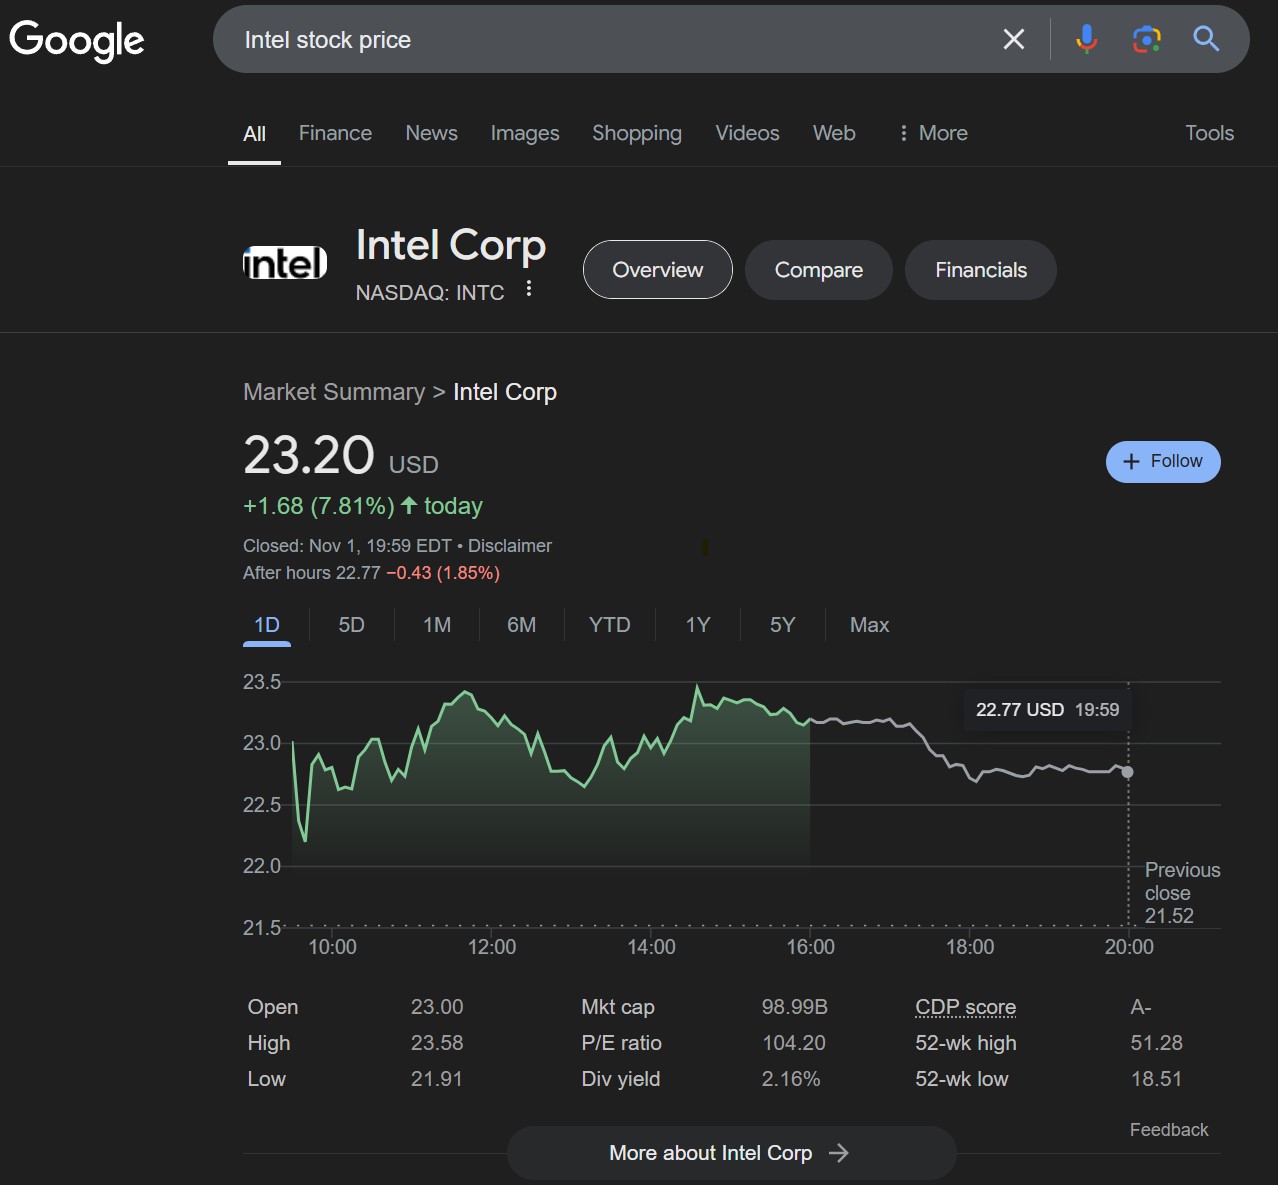Open the Tools options
This screenshot has width=1278, height=1185.
tap(1209, 133)
